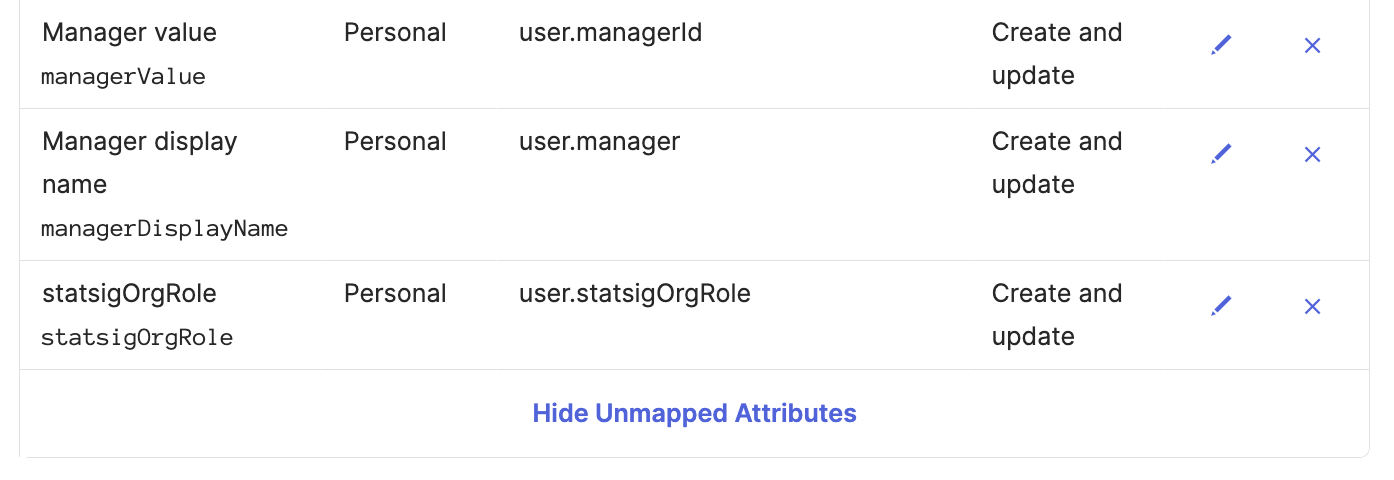Edit the Manager value attribute mapping
The width and height of the screenshot is (1394, 480).
(x=1221, y=45)
